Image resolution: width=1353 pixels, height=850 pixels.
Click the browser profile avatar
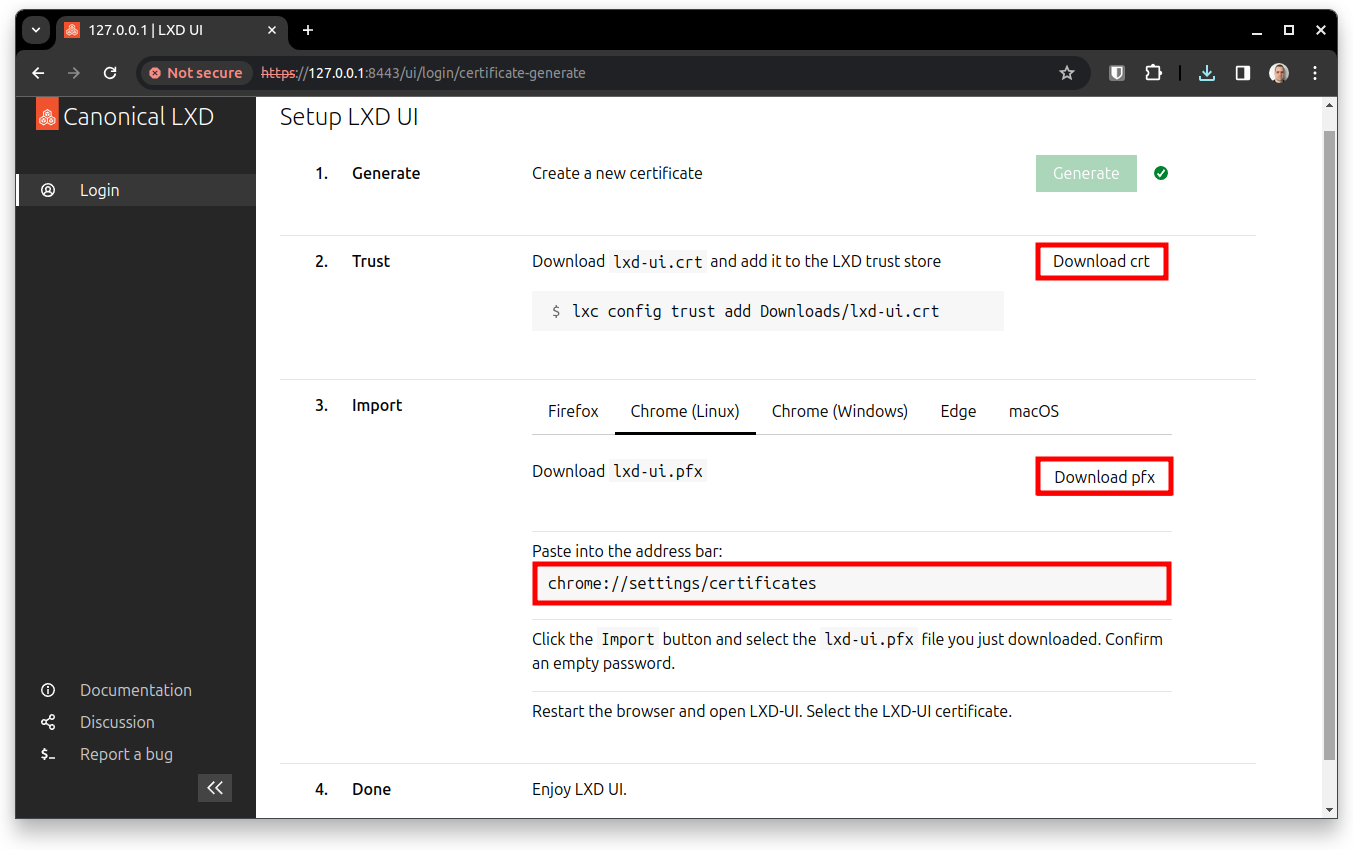(1279, 72)
